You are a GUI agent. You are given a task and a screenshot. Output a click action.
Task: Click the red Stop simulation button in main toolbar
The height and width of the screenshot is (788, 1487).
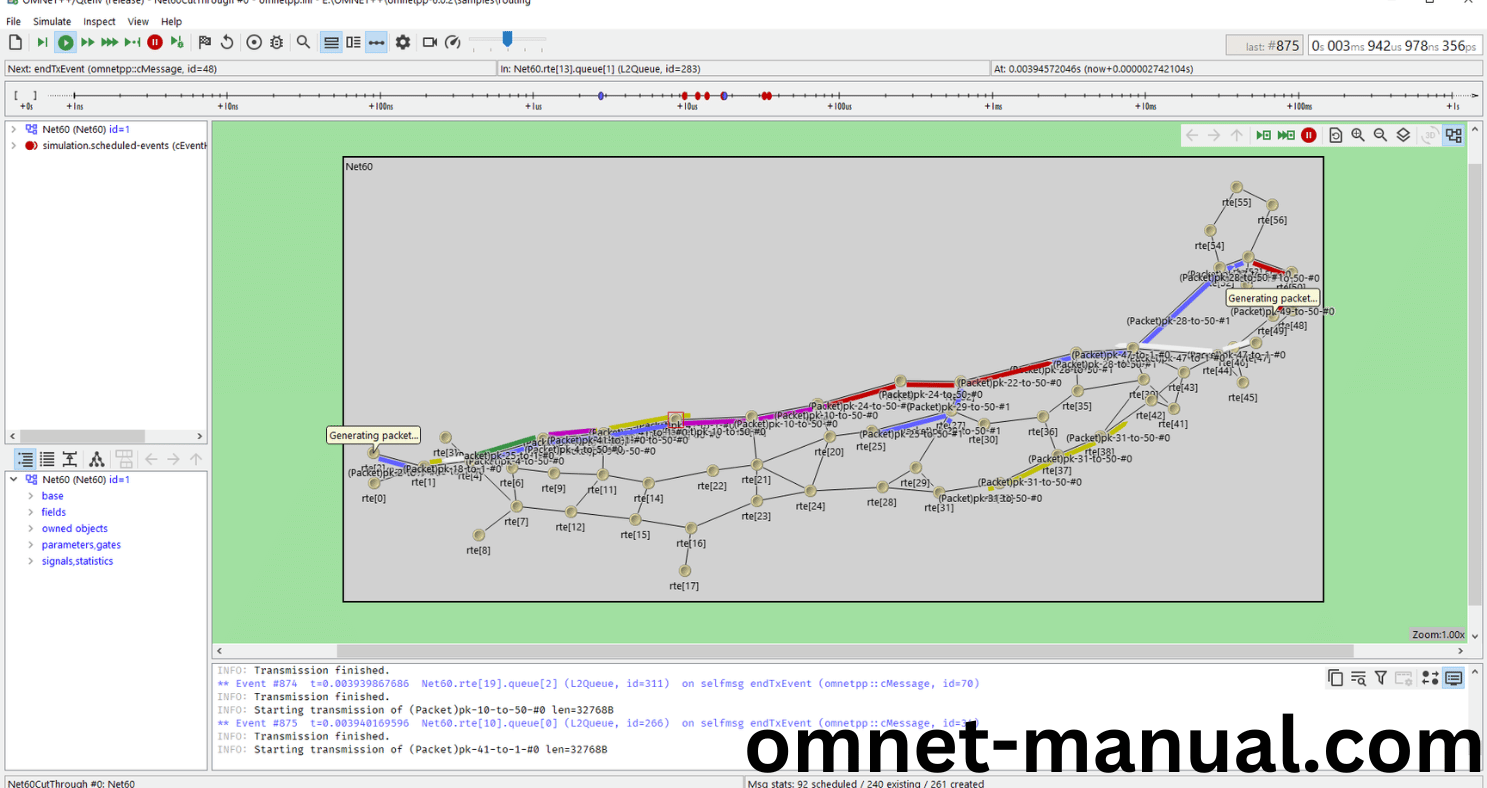coord(155,42)
